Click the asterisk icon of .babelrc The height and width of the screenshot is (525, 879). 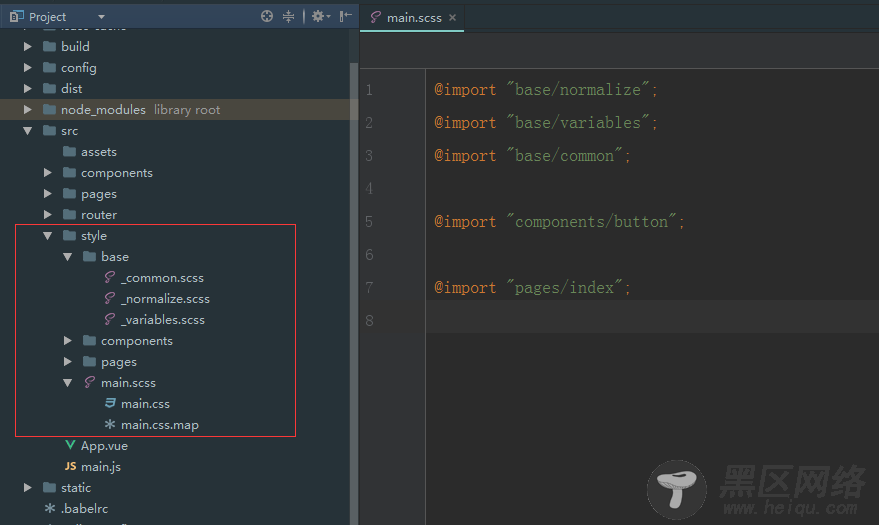tap(50, 508)
